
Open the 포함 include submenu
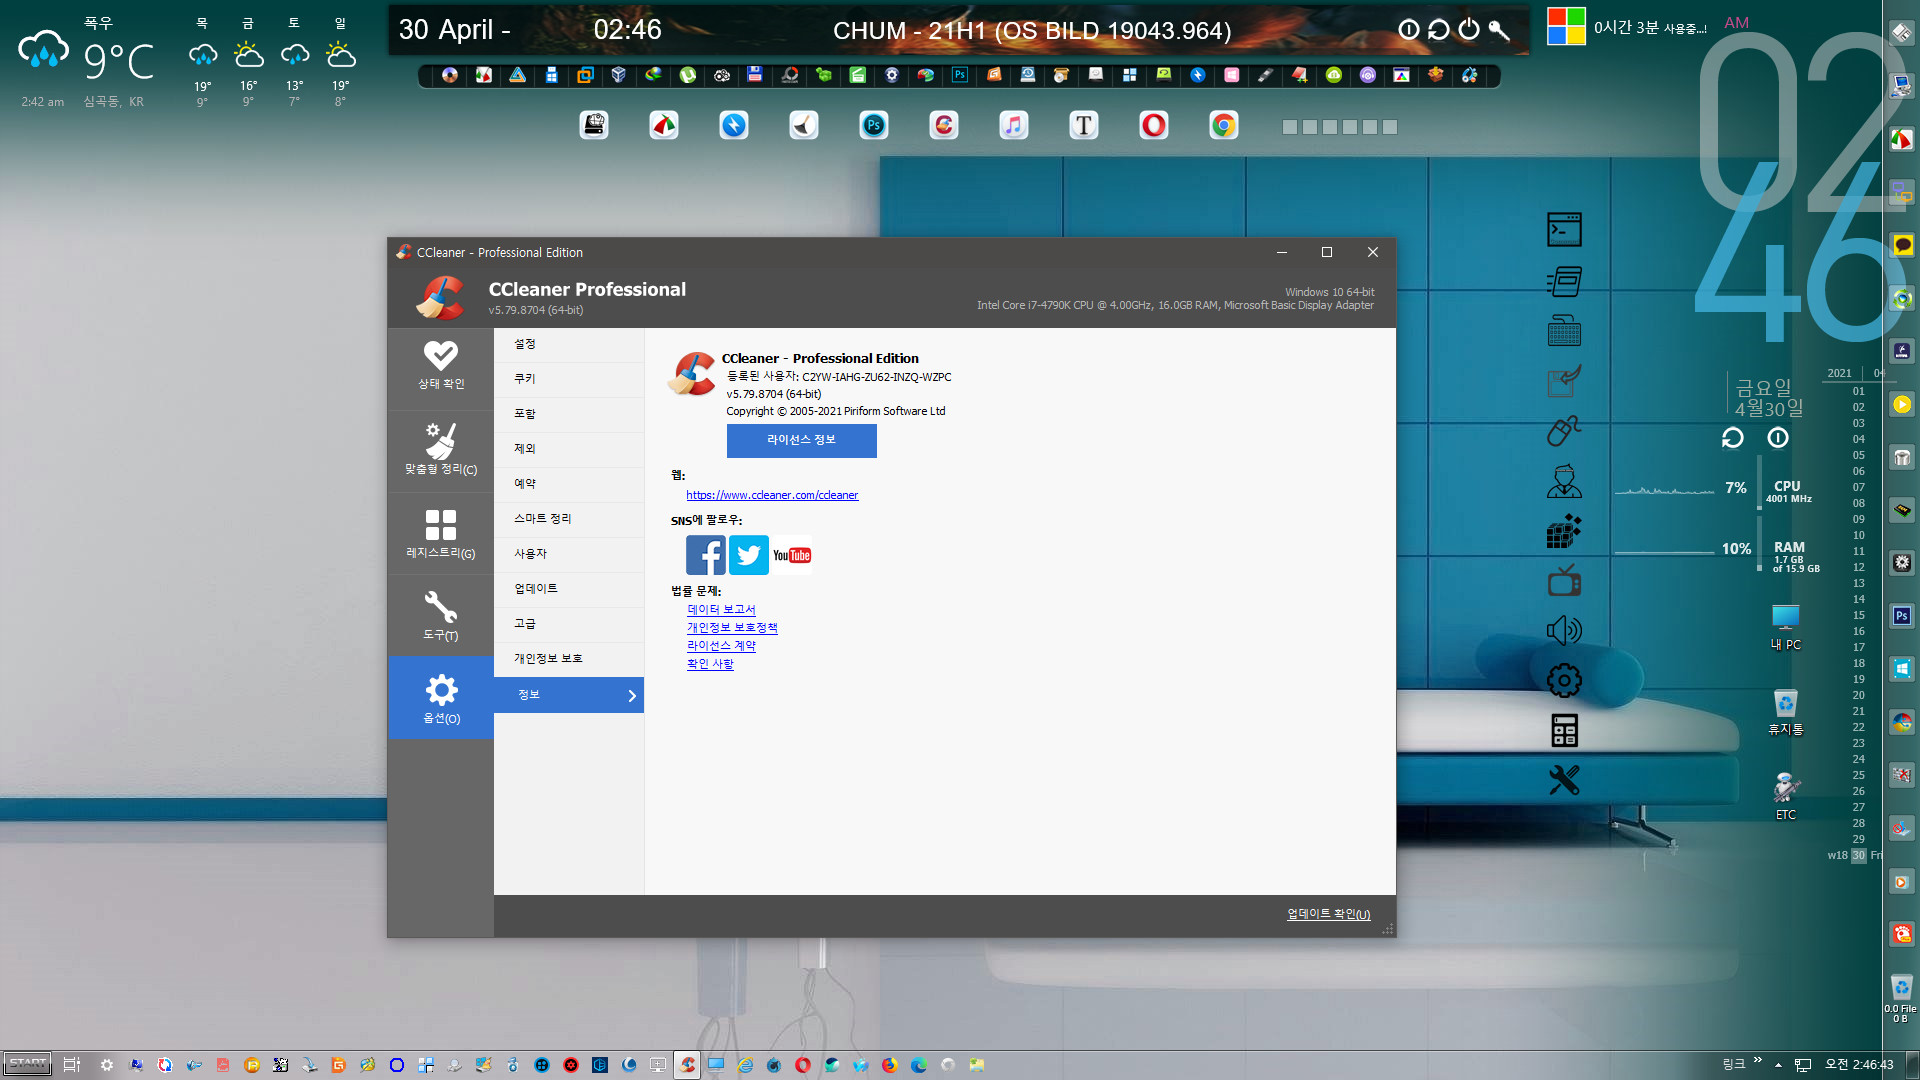(x=569, y=414)
